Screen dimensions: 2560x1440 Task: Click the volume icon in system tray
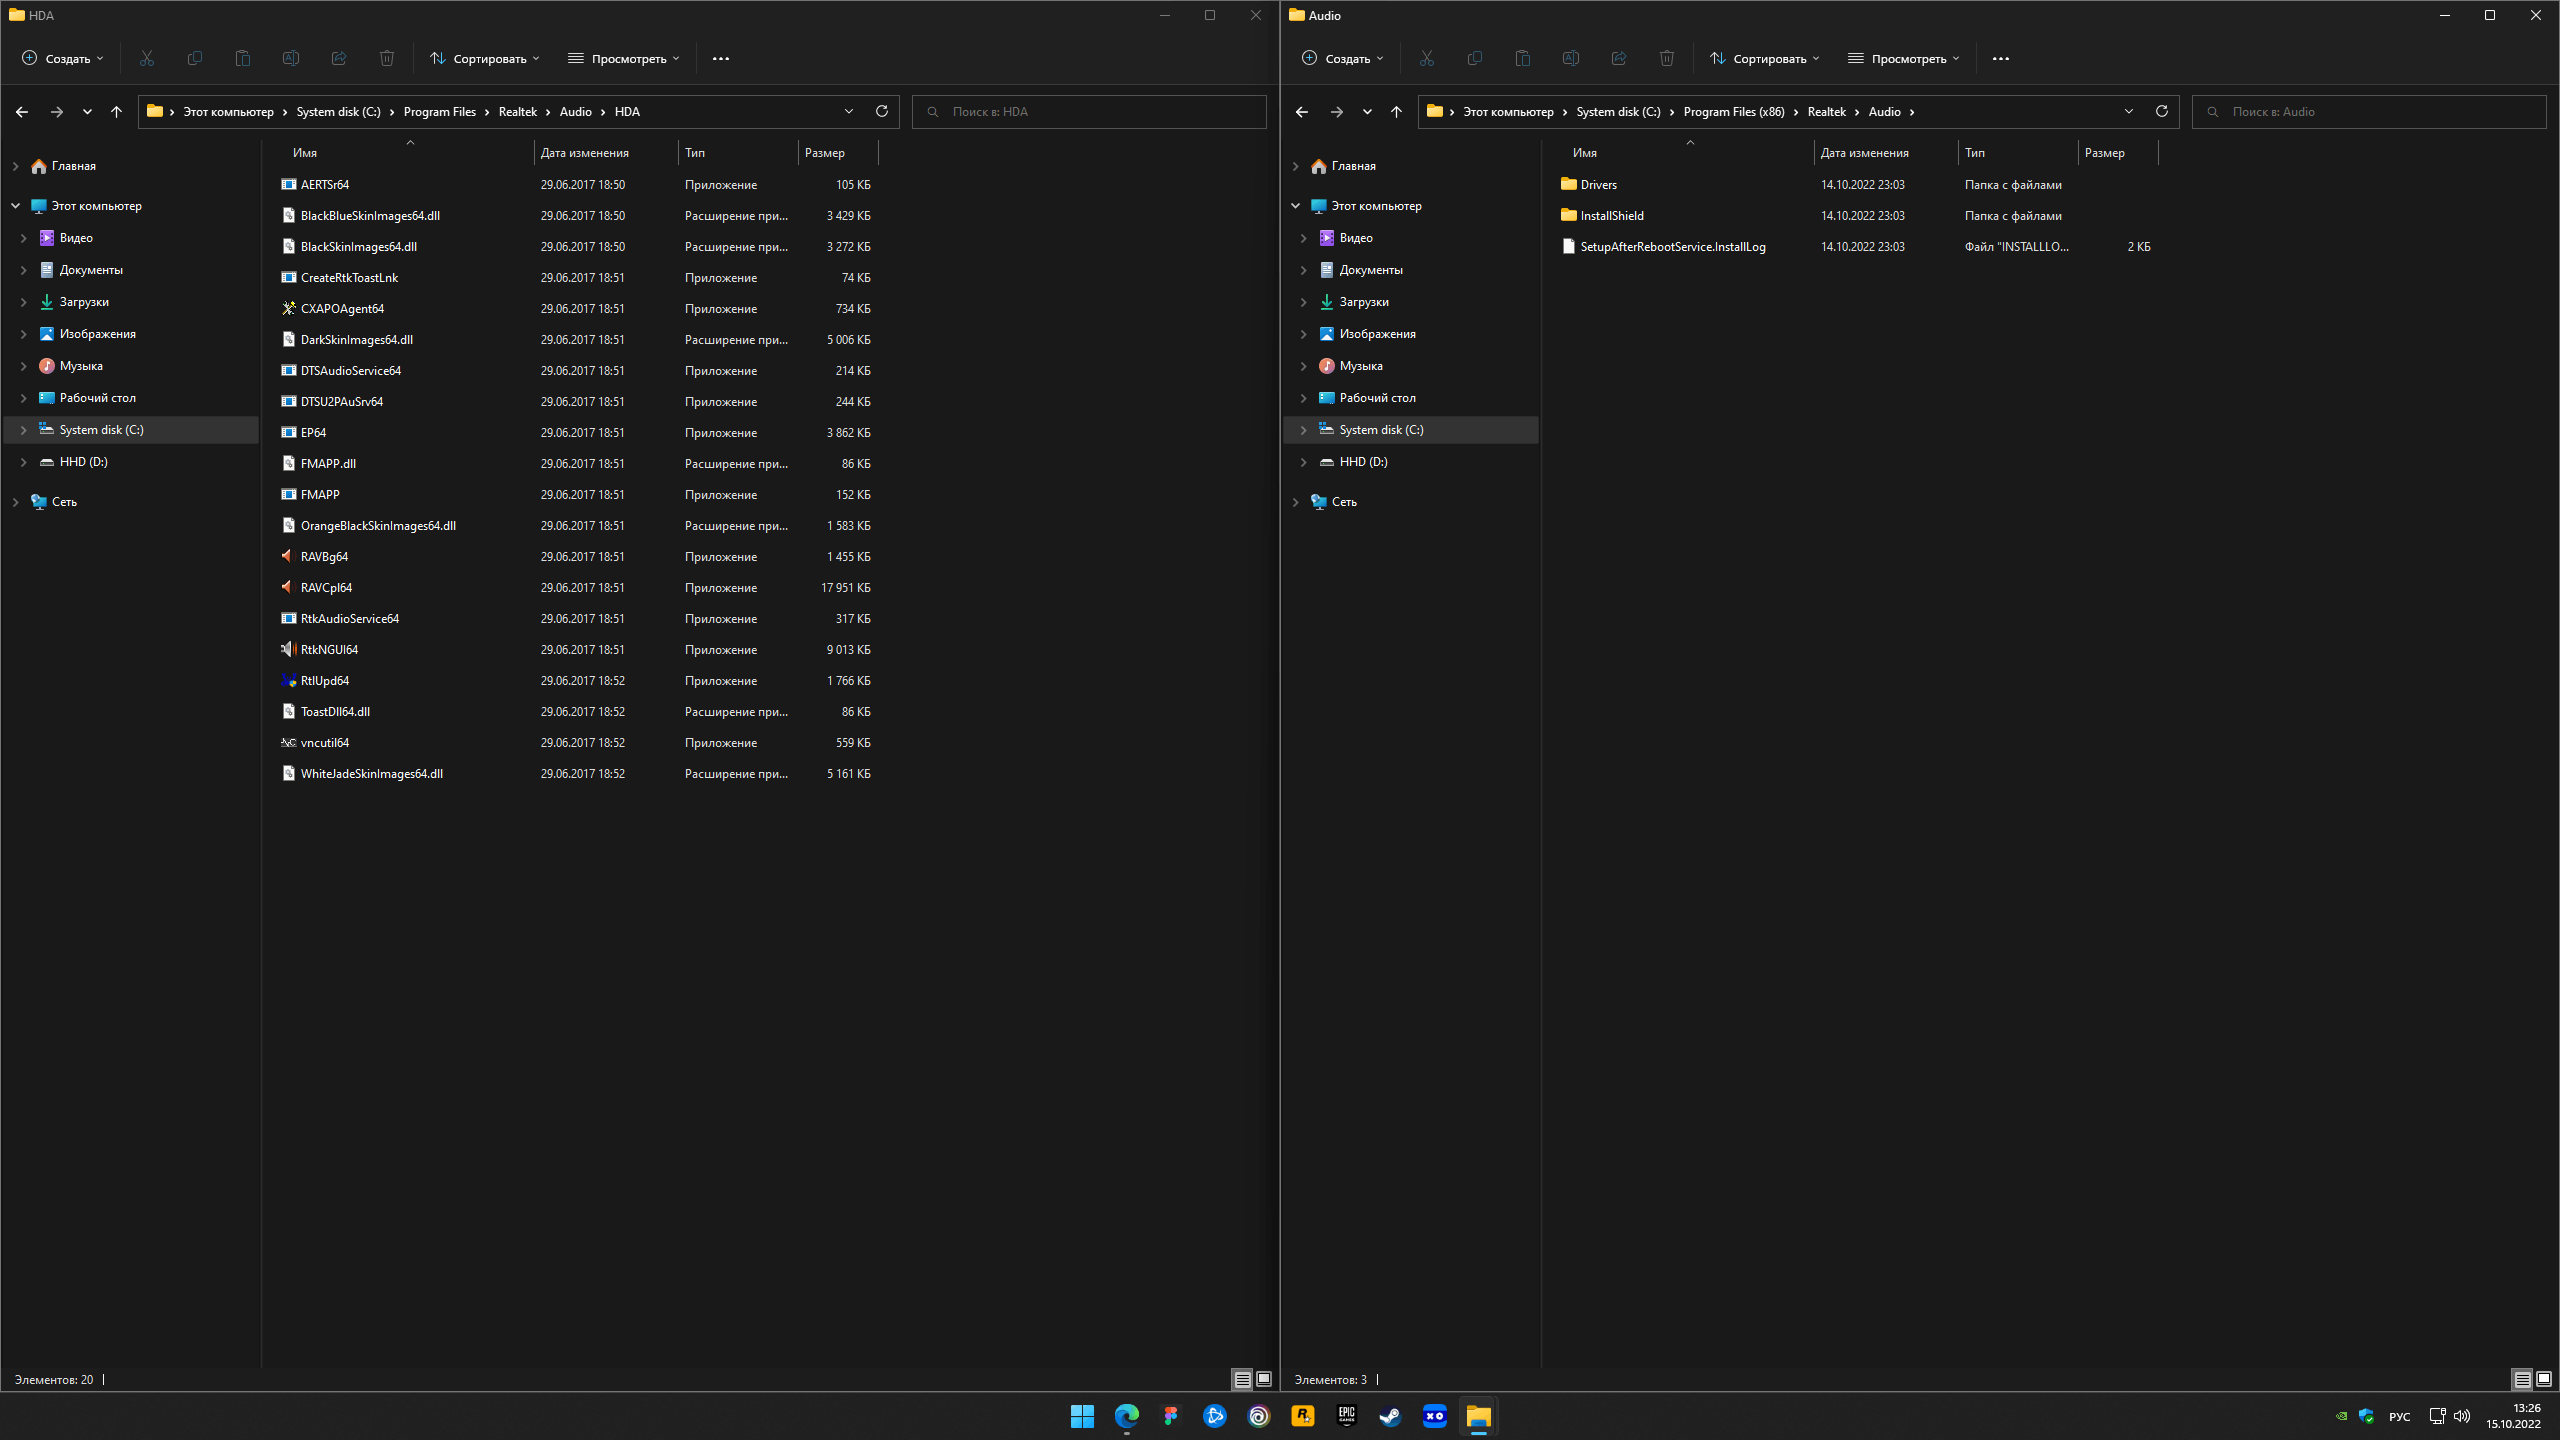click(2462, 1416)
